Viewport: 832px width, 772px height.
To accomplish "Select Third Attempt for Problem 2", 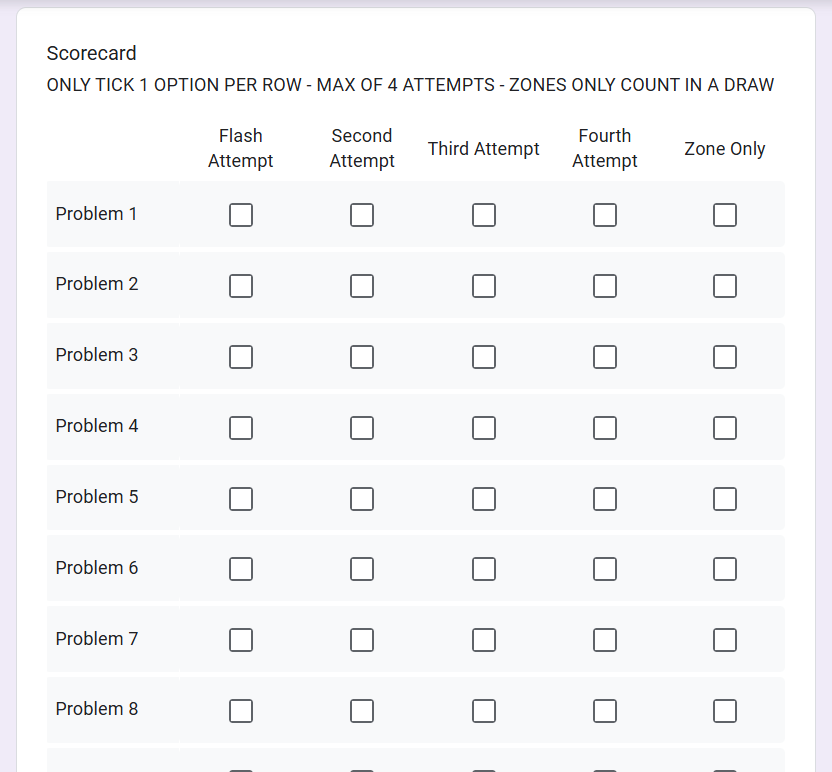I will 484,286.
